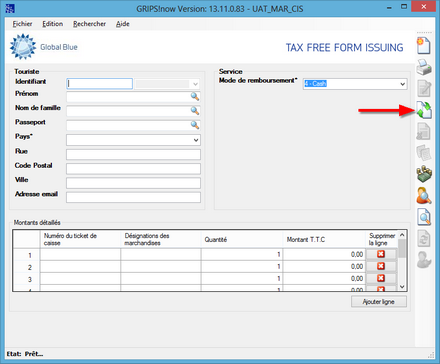Click into the Adresse email field
Image resolution: width=440 pixels, height=364 pixels.
click(133, 197)
